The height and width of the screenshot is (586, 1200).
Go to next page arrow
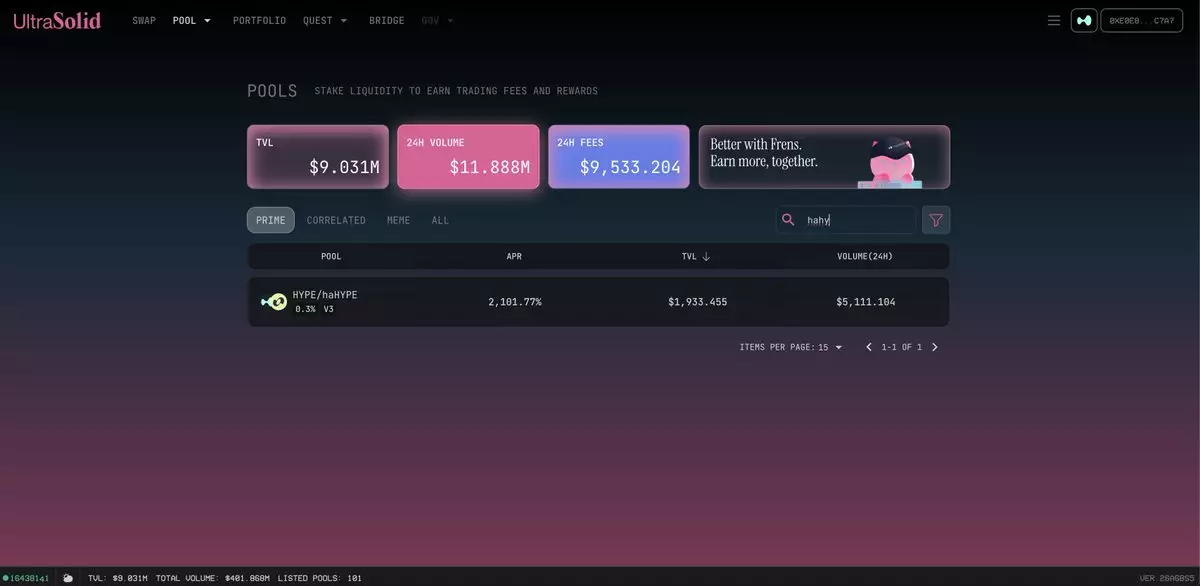935,347
